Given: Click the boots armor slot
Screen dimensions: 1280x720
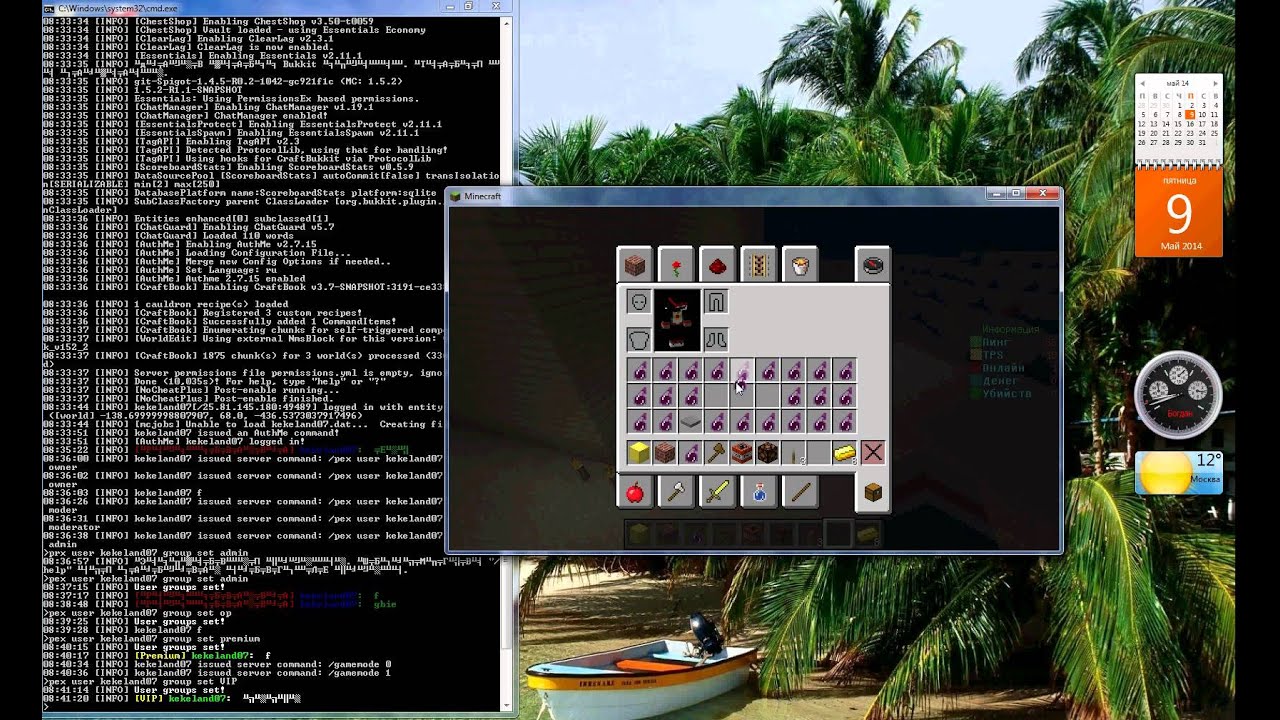Looking at the screenshot, I should click(x=715, y=339).
